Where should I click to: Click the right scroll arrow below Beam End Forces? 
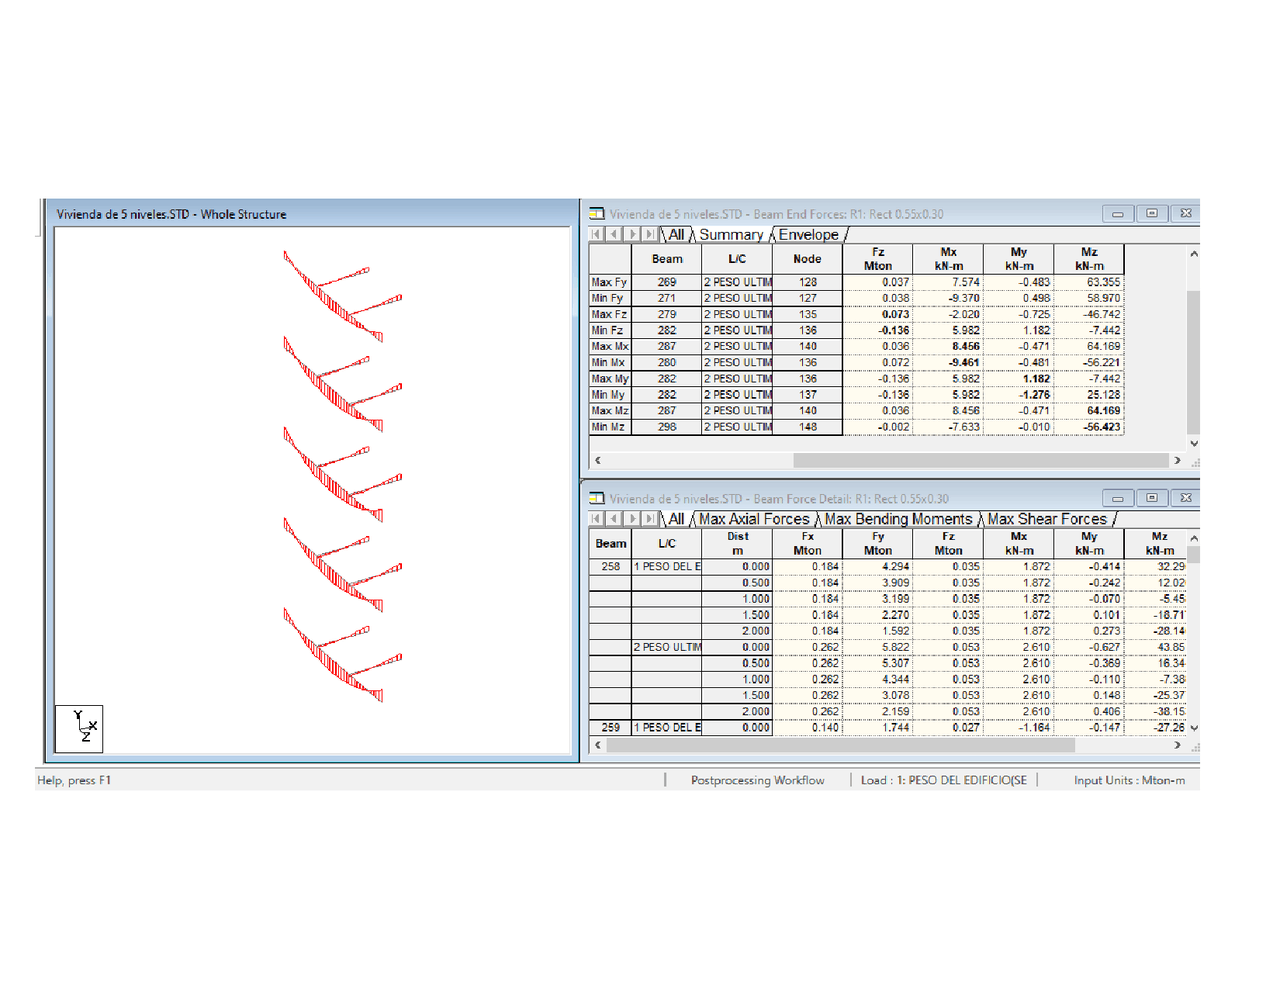(1177, 460)
